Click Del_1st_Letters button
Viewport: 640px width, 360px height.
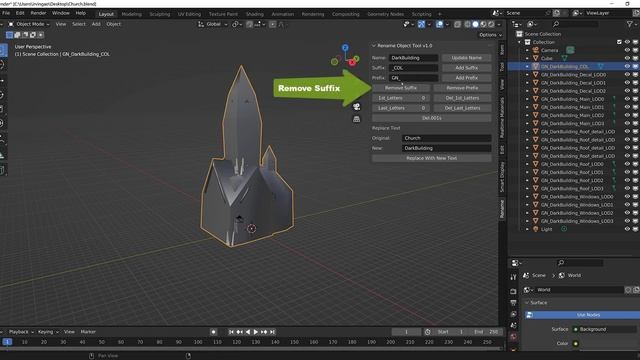pos(462,98)
